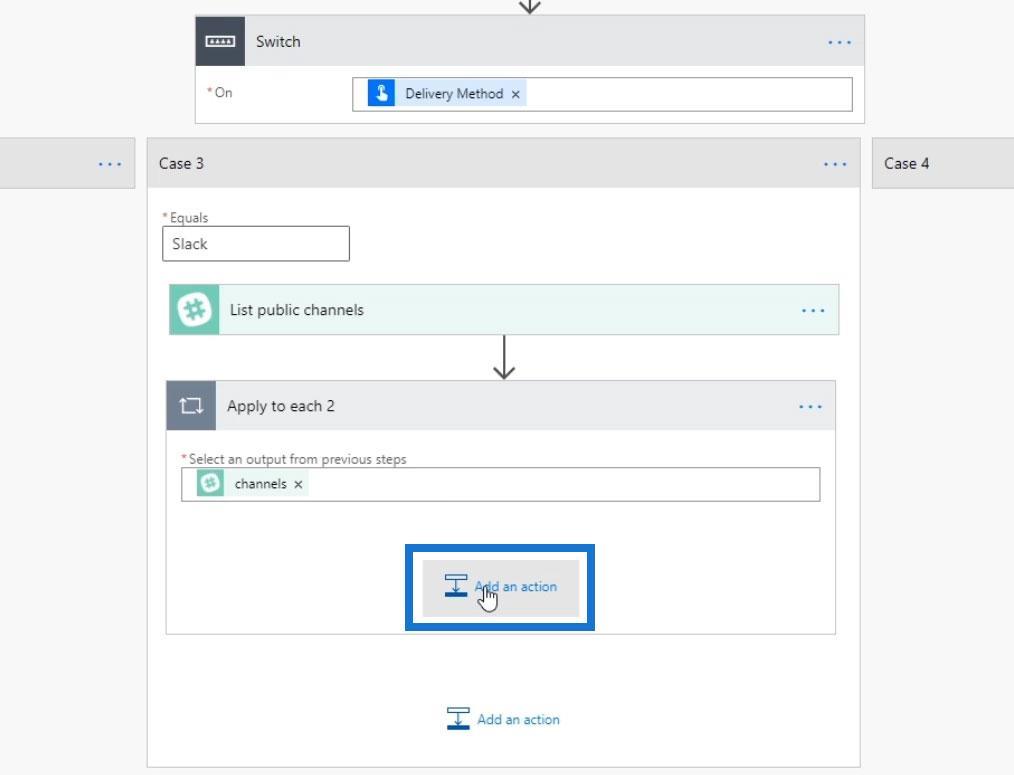Click the channels token label
Image resolution: width=1014 pixels, height=775 pixels.
tap(261, 484)
